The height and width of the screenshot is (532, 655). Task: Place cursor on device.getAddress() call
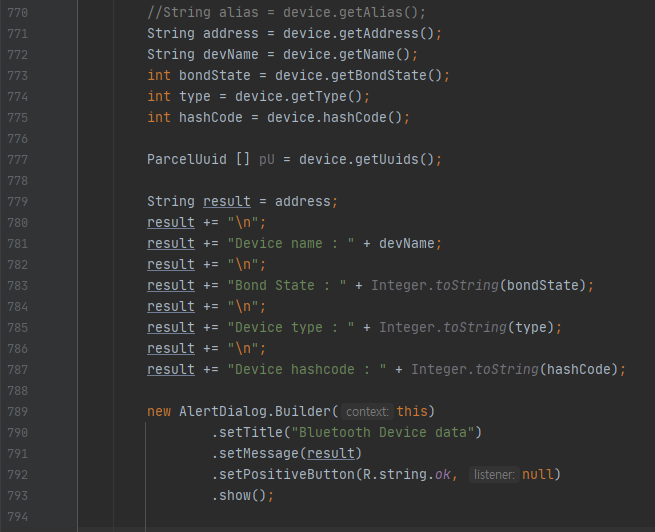(x=359, y=33)
